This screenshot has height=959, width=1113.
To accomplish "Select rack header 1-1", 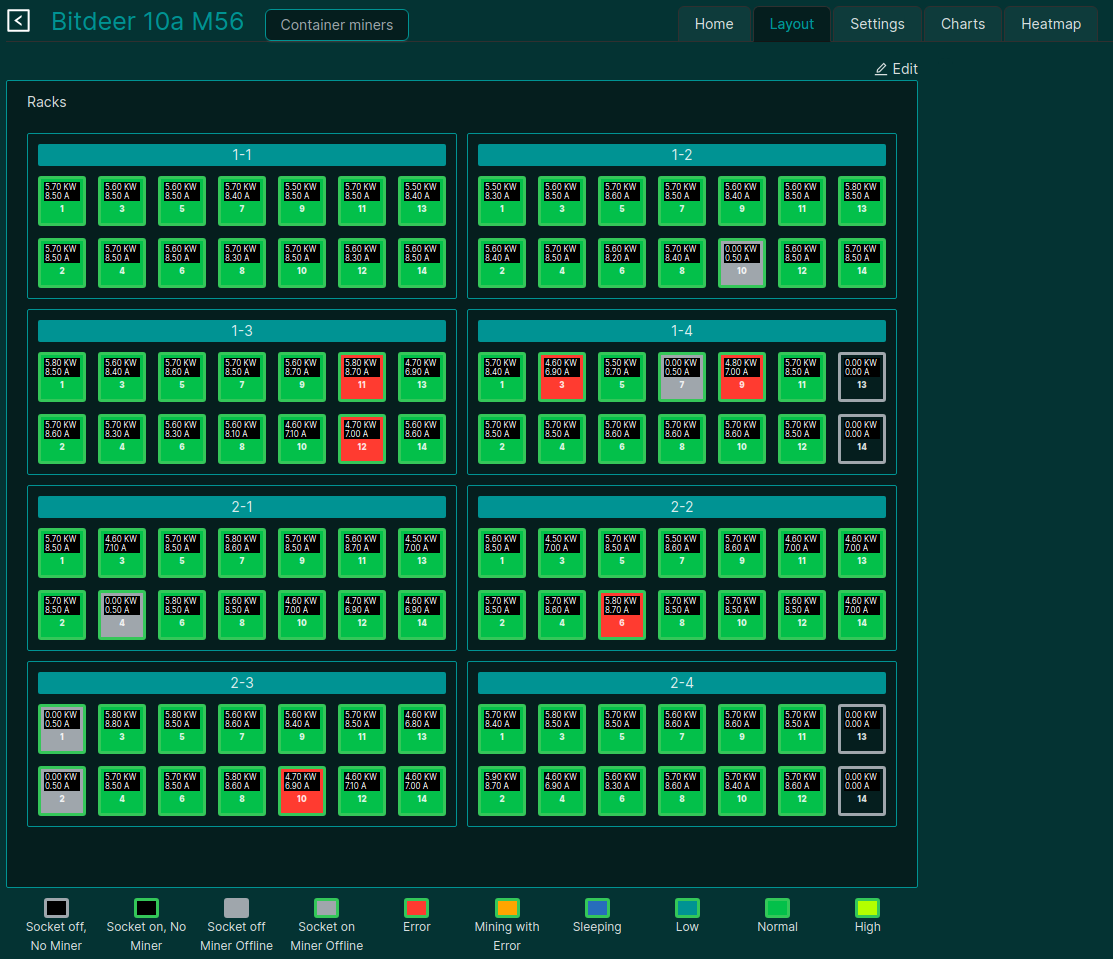I will click(x=242, y=155).
